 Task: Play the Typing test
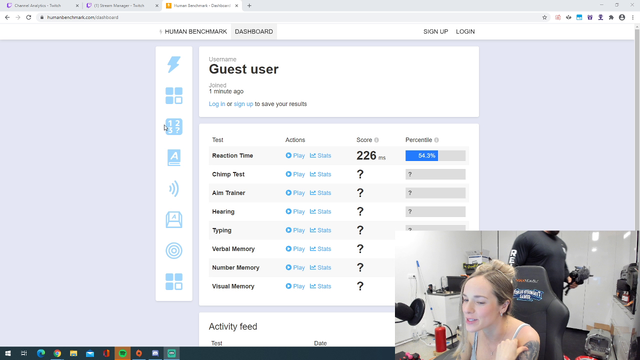295,231
